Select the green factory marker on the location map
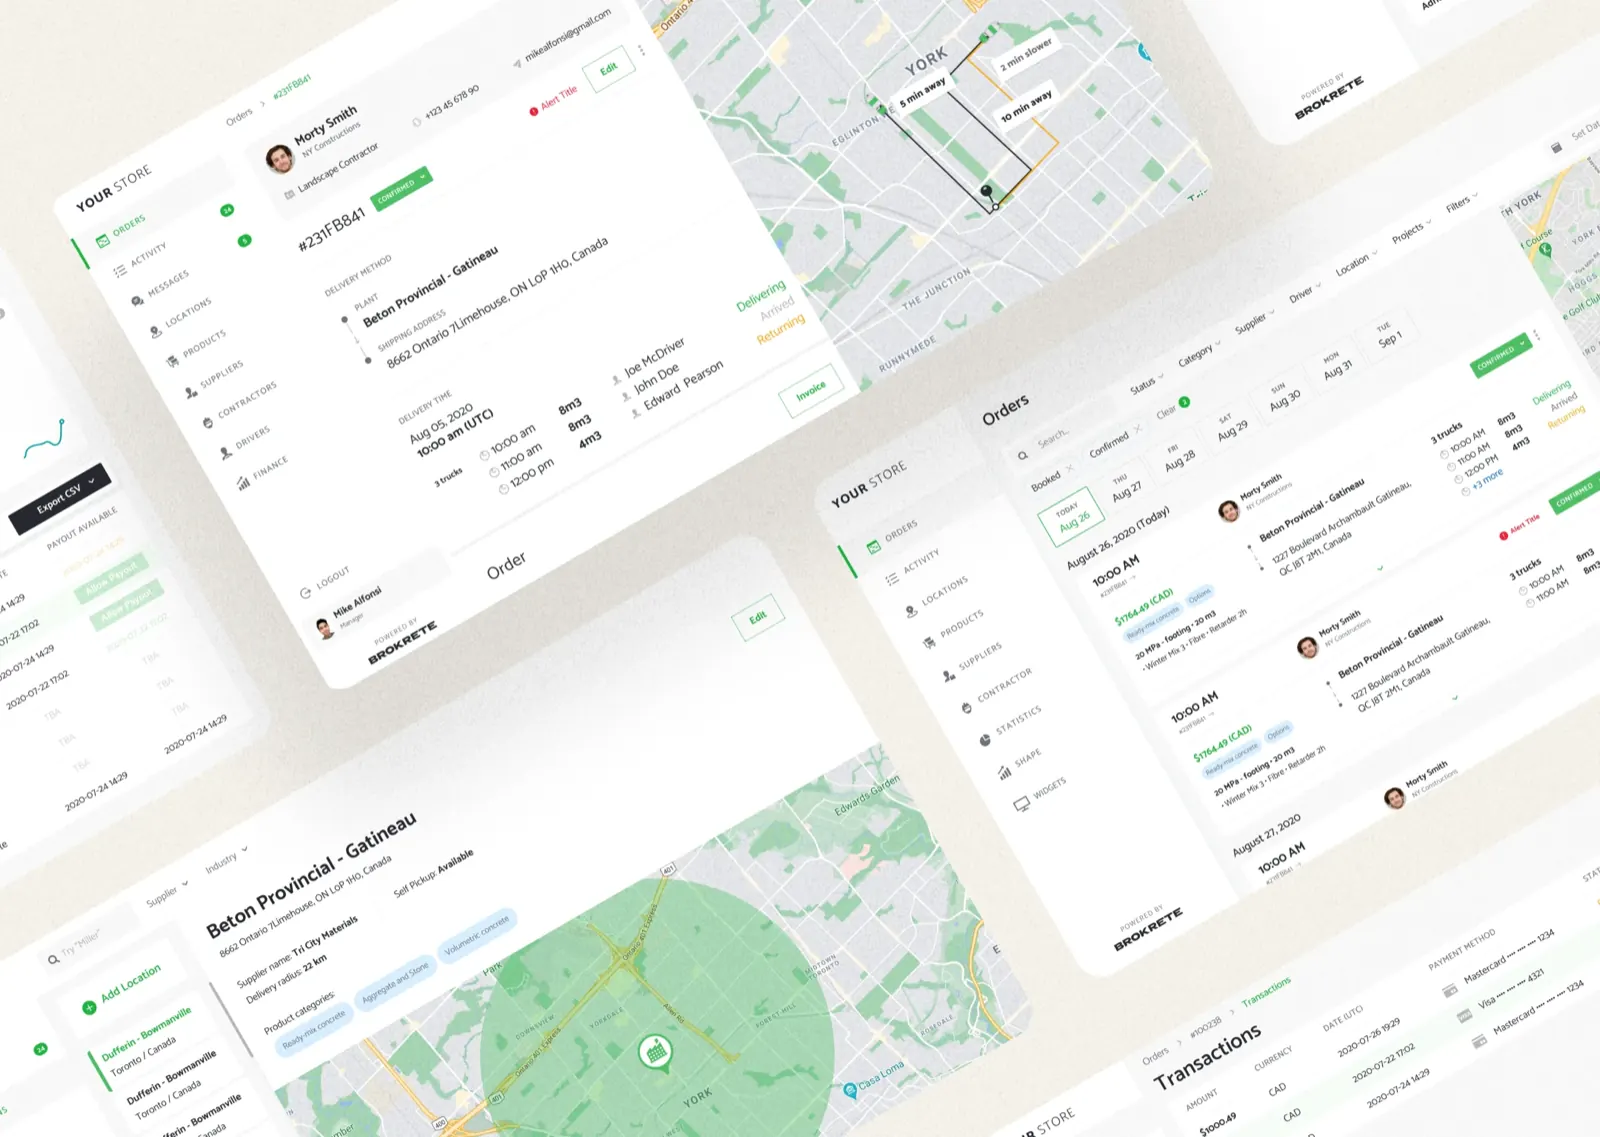 (x=655, y=1052)
